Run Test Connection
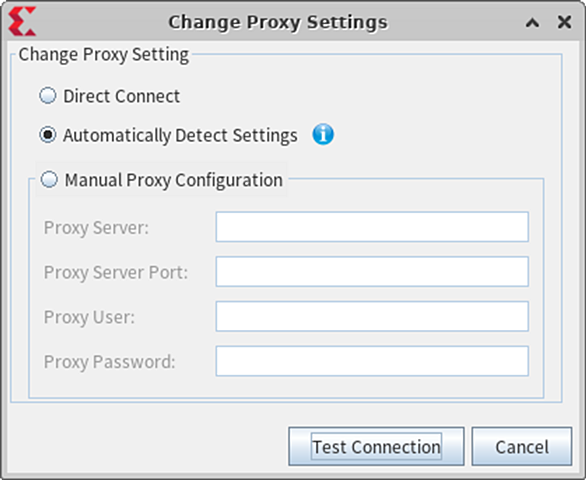The image size is (586, 480). tap(376, 446)
